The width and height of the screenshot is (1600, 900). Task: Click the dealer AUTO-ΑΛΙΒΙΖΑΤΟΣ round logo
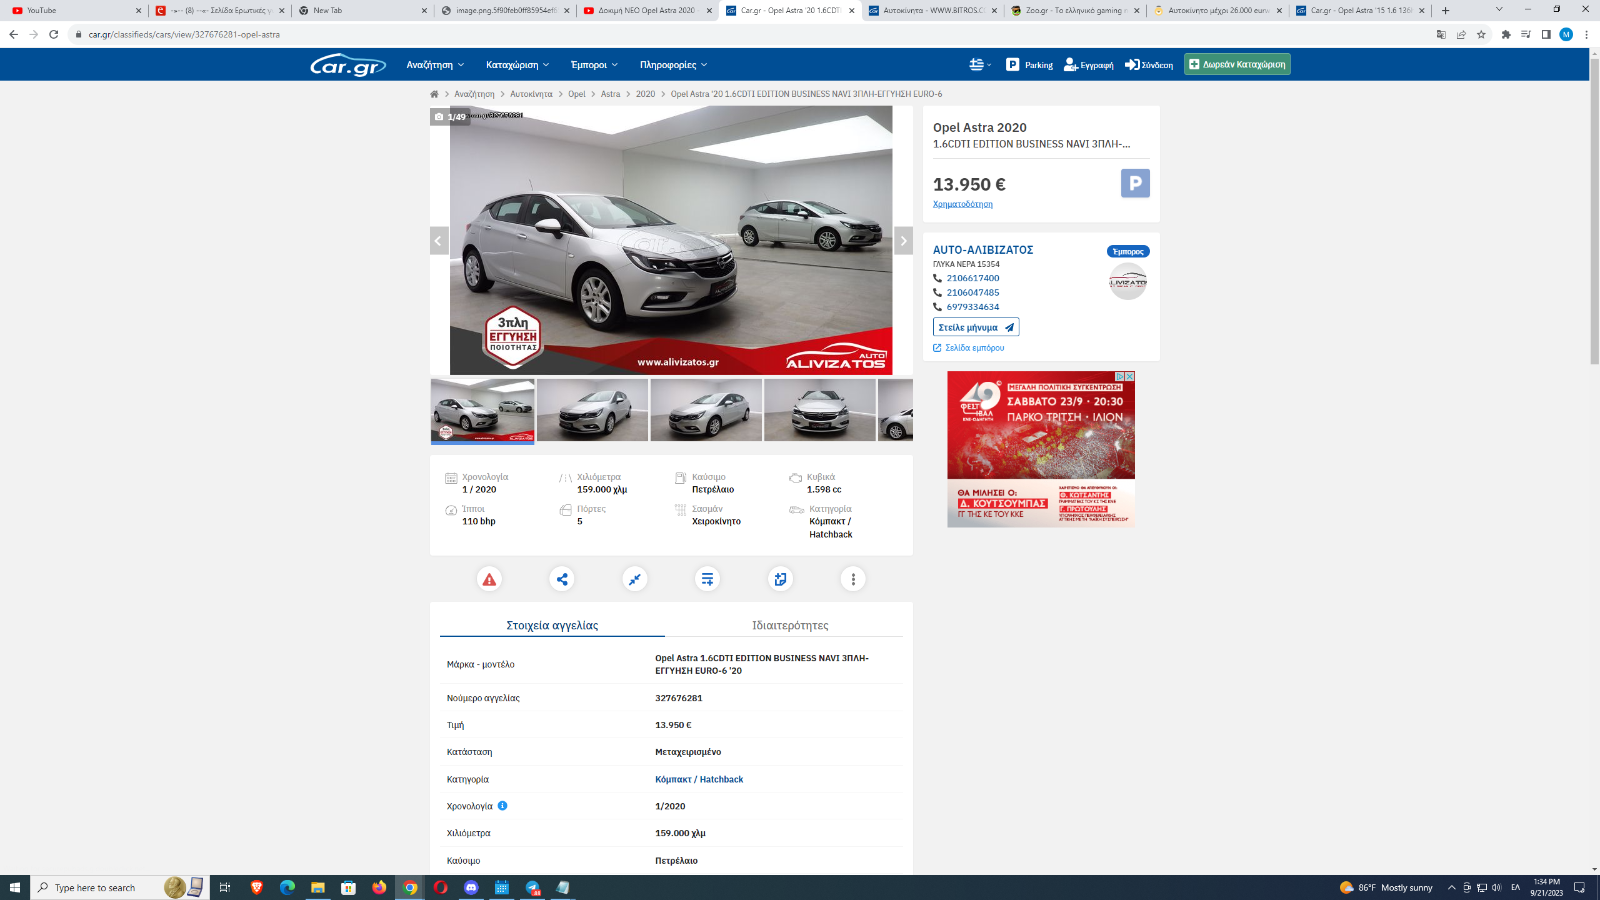tap(1128, 282)
